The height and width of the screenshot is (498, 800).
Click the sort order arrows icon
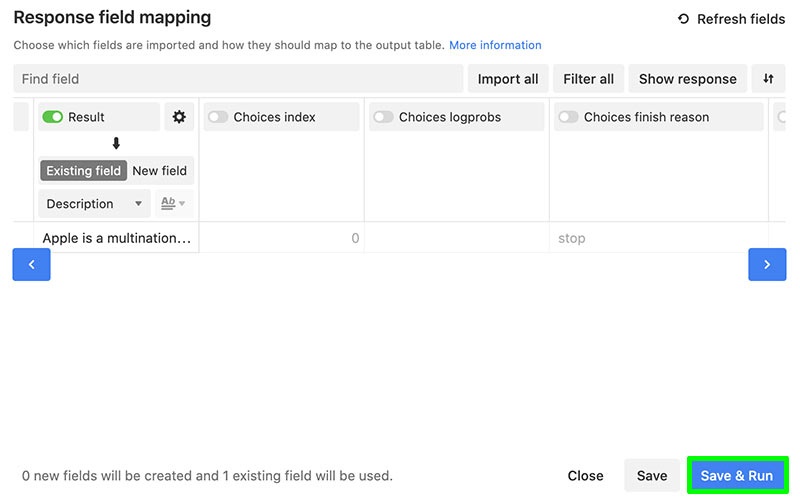click(768, 79)
